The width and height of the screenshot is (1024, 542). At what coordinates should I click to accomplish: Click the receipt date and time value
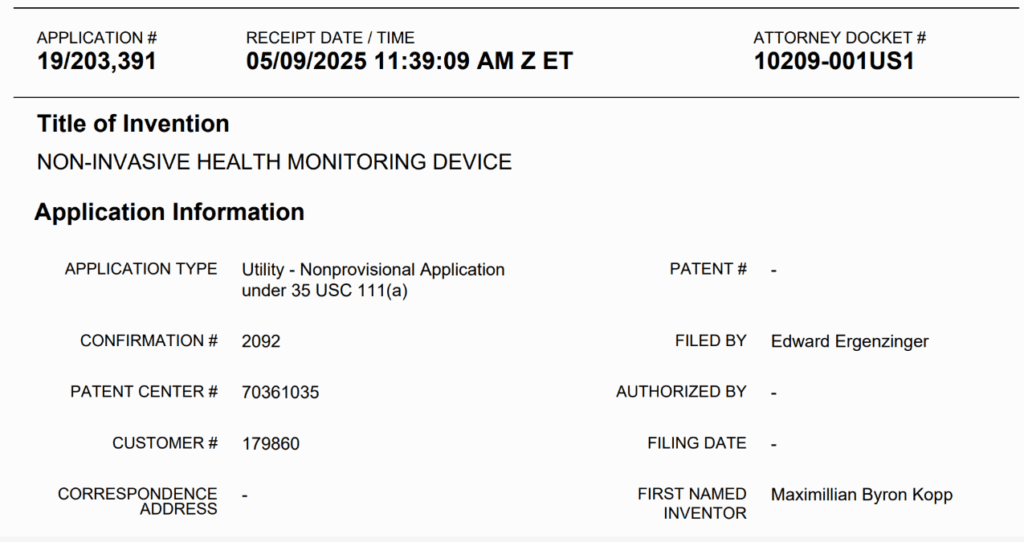click(409, 61)
